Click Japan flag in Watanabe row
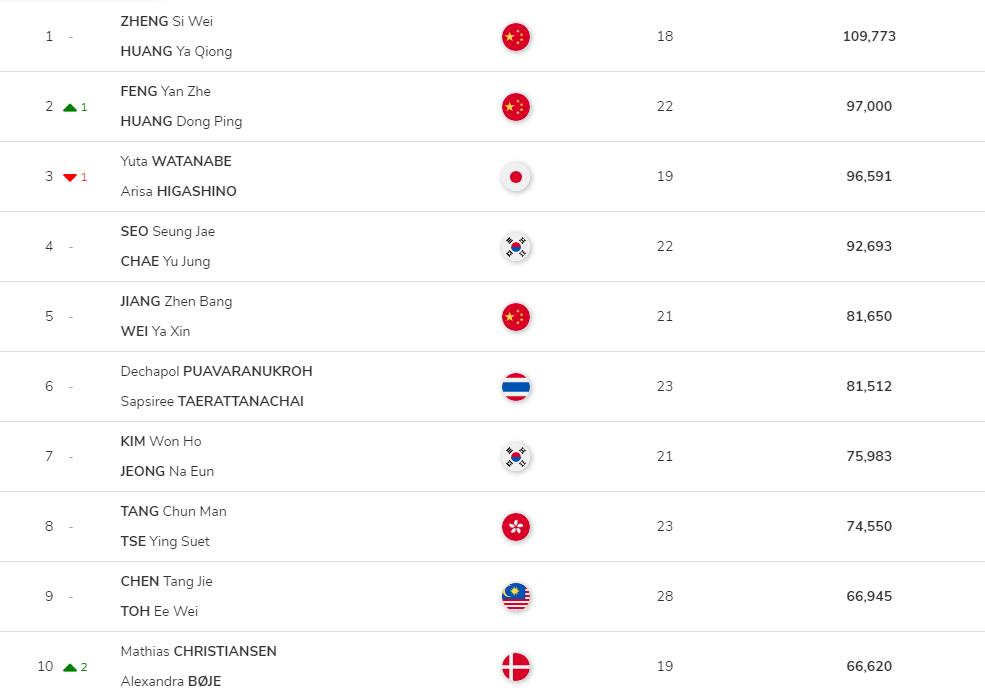Screen dimensions: 985x698 point(516,177)
